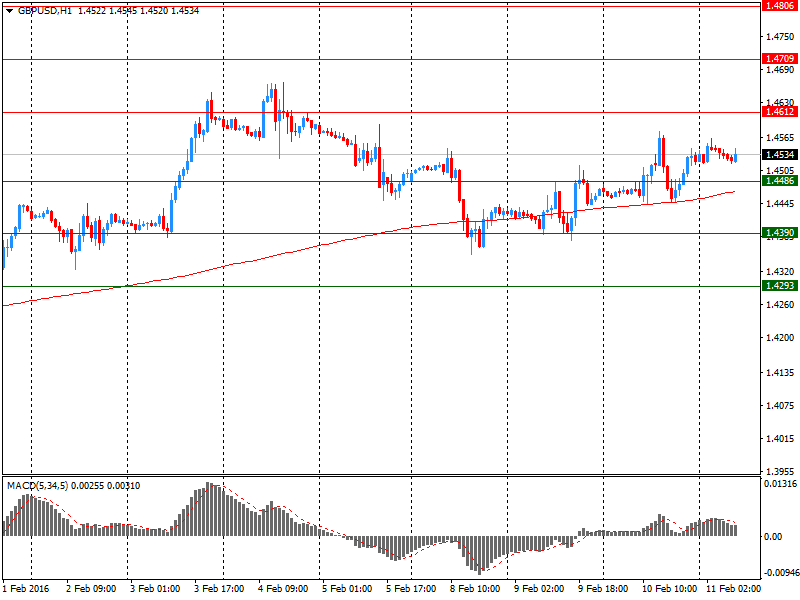Select the red 1.4806 resistance level label

click(780, 6)
